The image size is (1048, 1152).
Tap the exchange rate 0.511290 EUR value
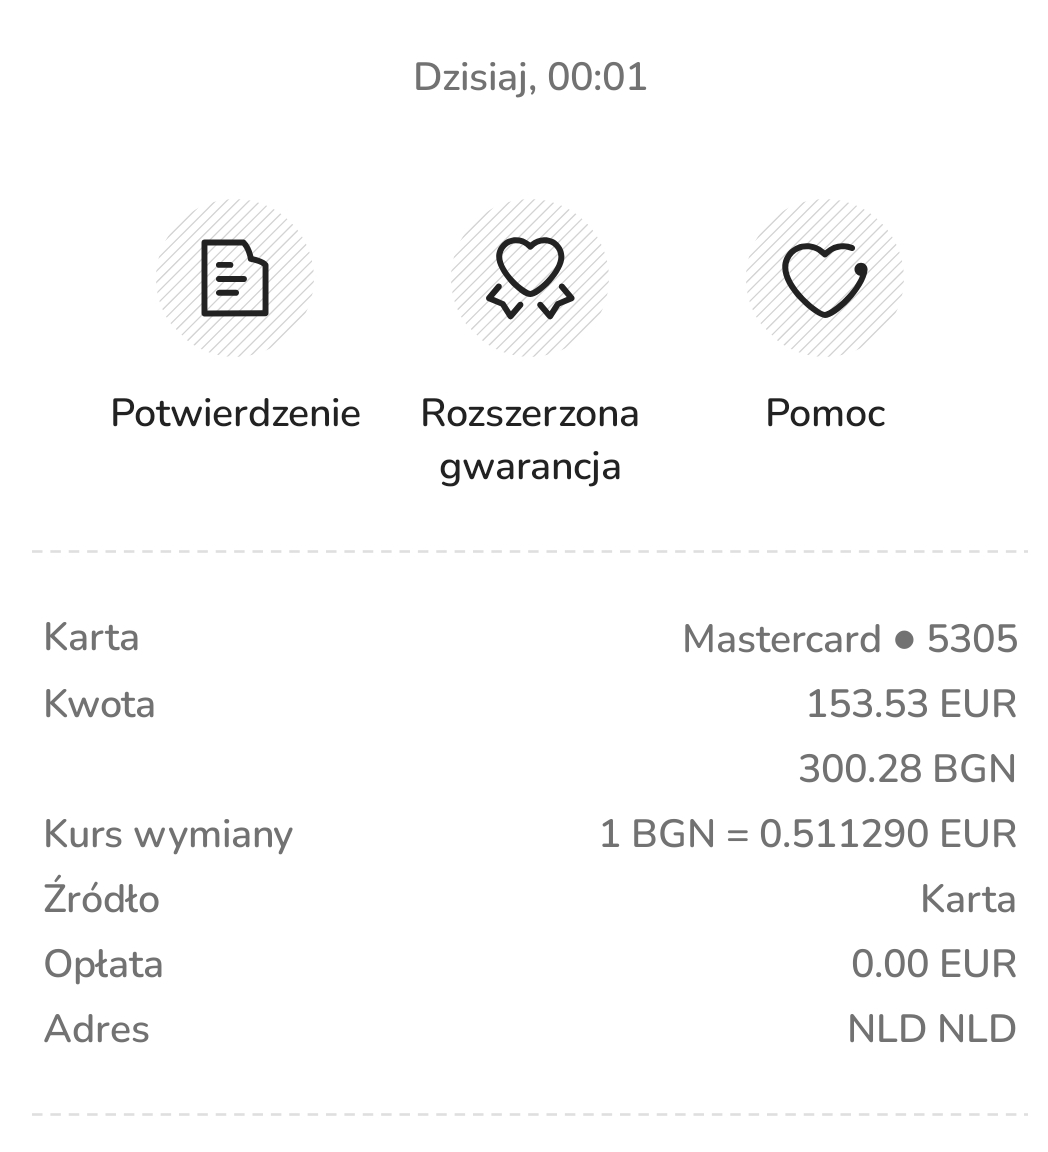pyautogui.click(x=808, y=834)
